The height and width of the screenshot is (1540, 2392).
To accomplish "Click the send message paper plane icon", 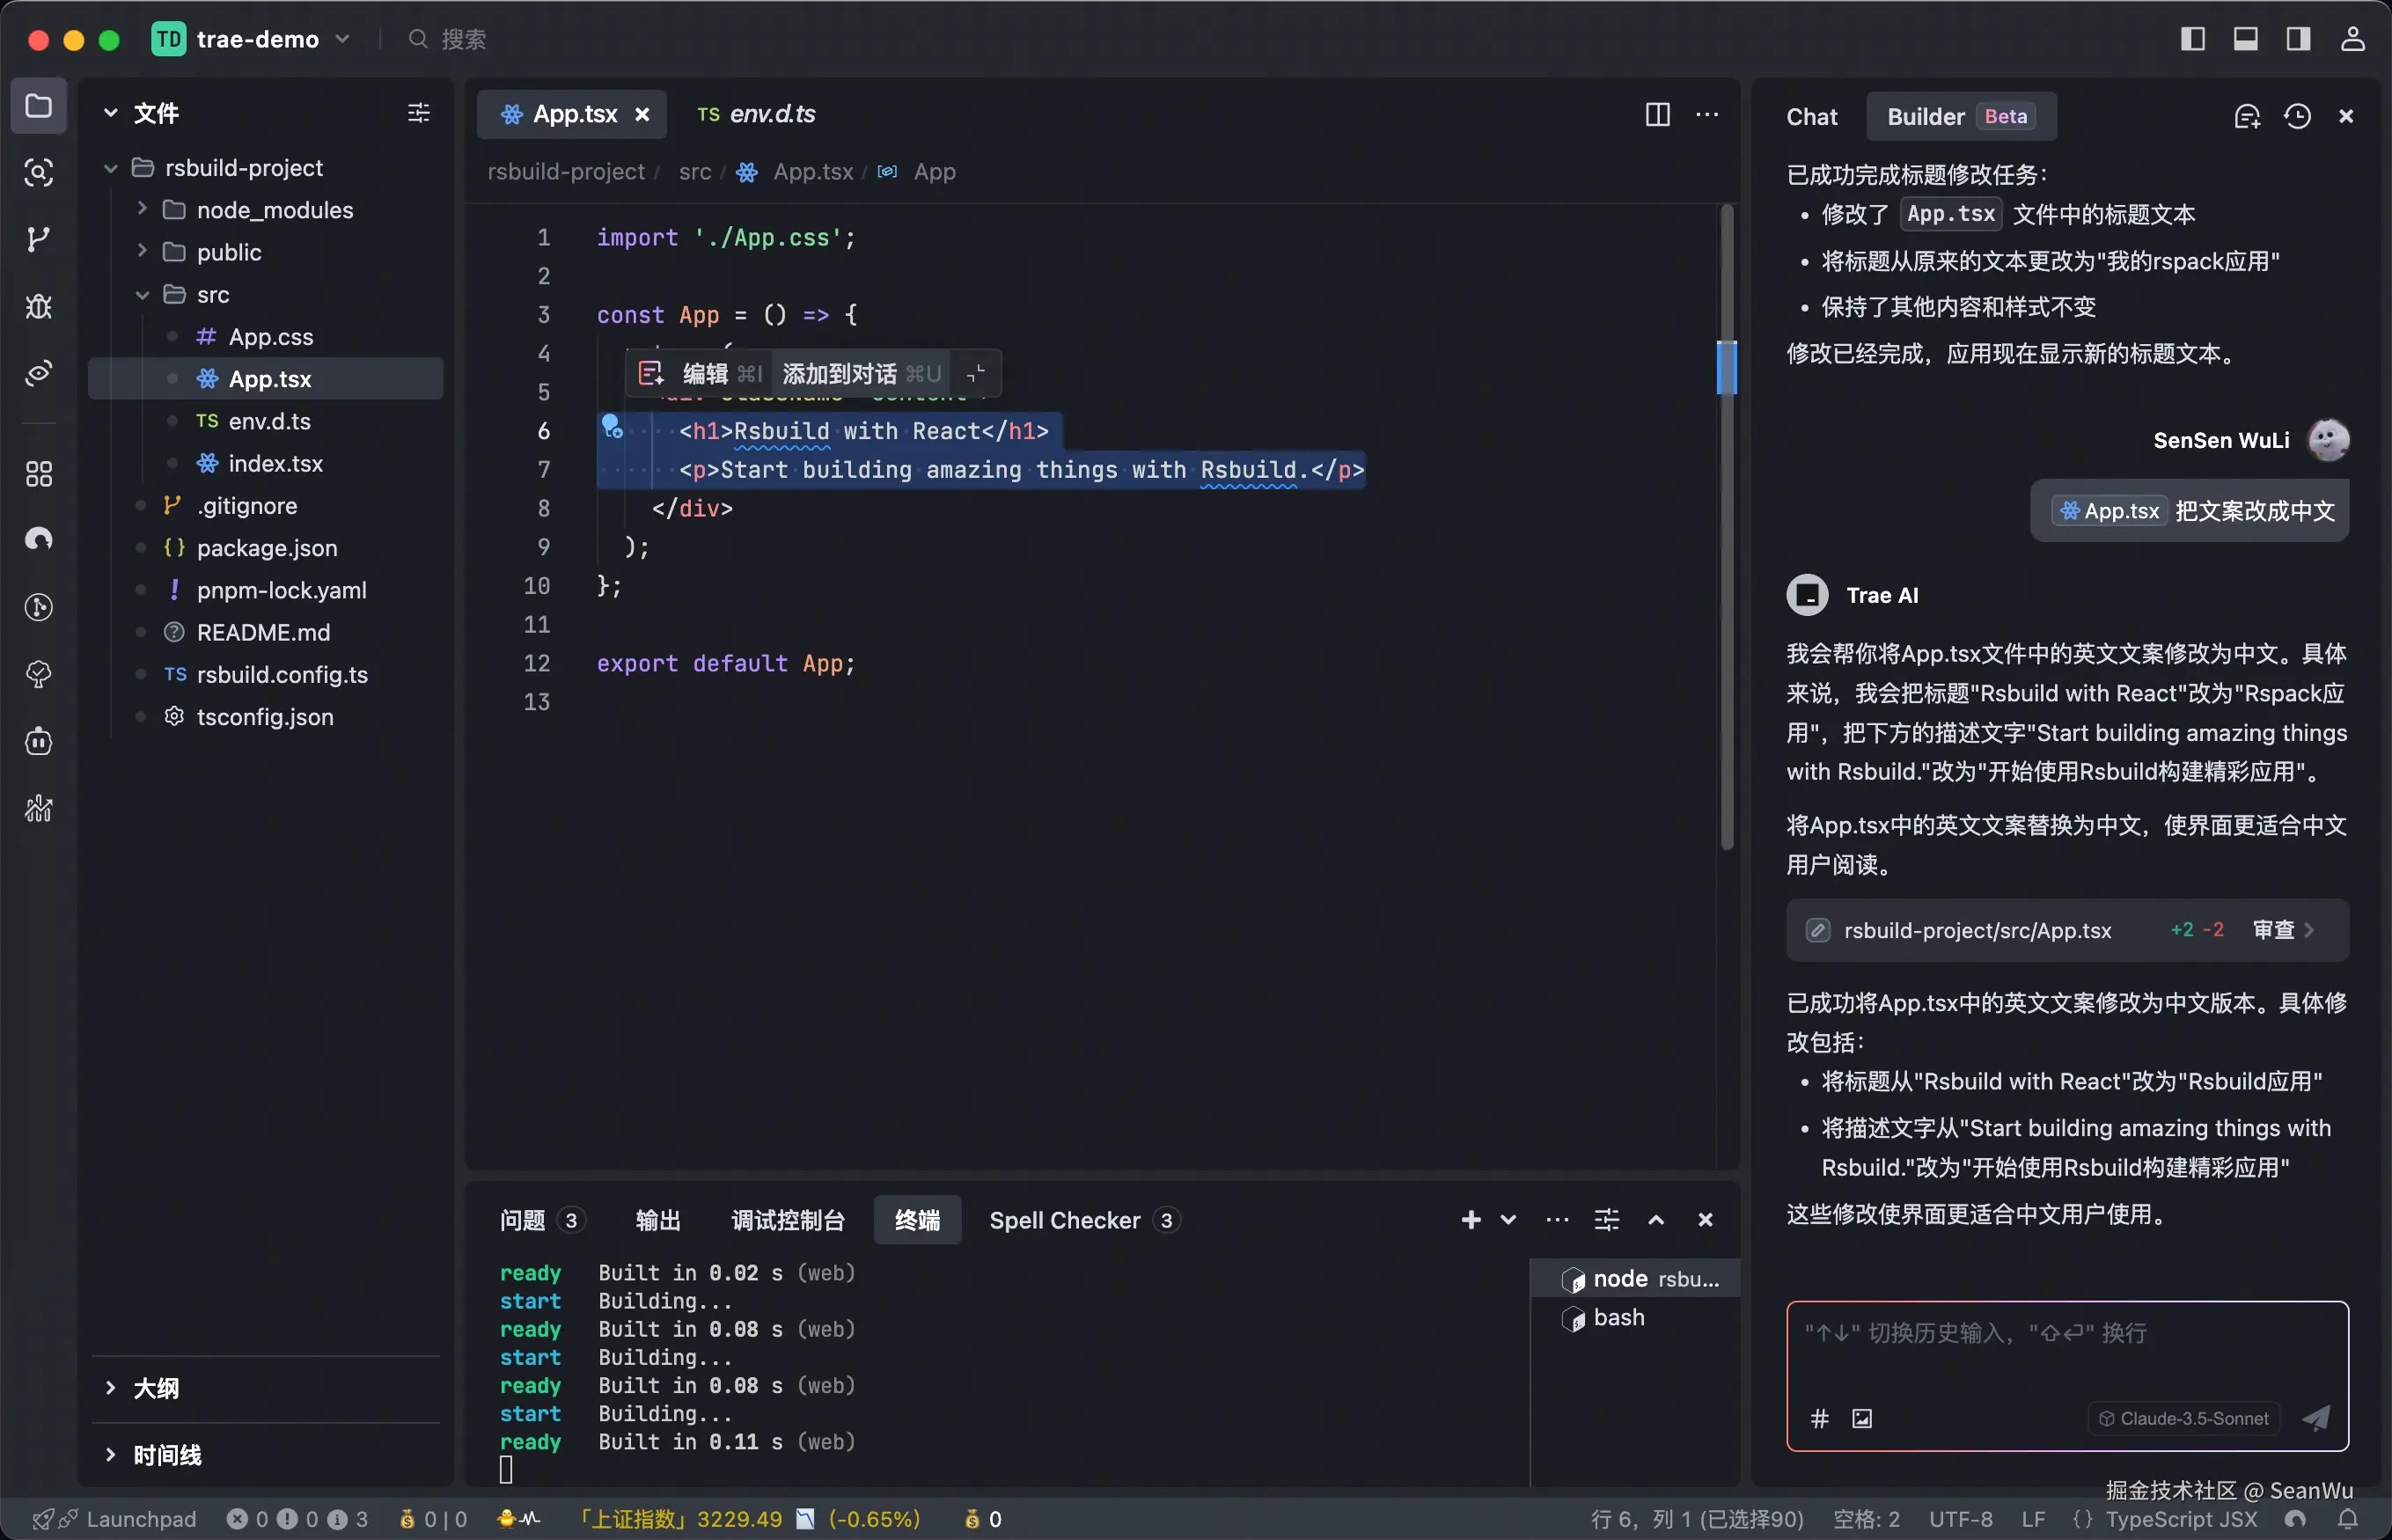I will pyautogui.click(x=2316, y=1417).
